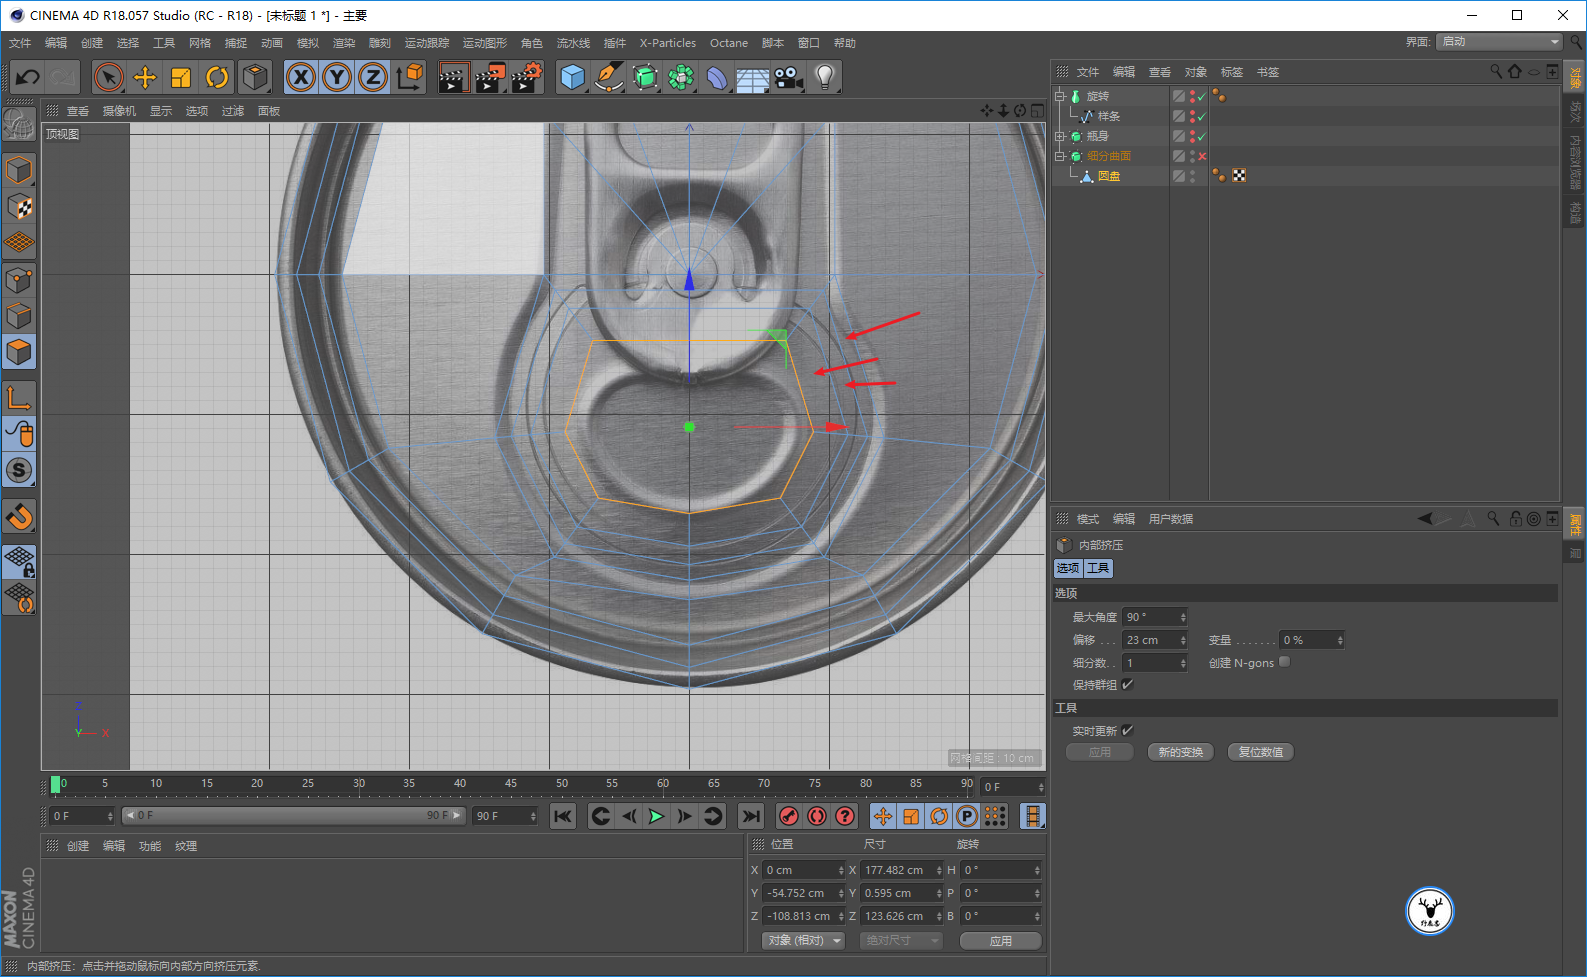Click frame 45 on the timeline
Viewport: 1587px width, 977px height.
tap(511, 785)
